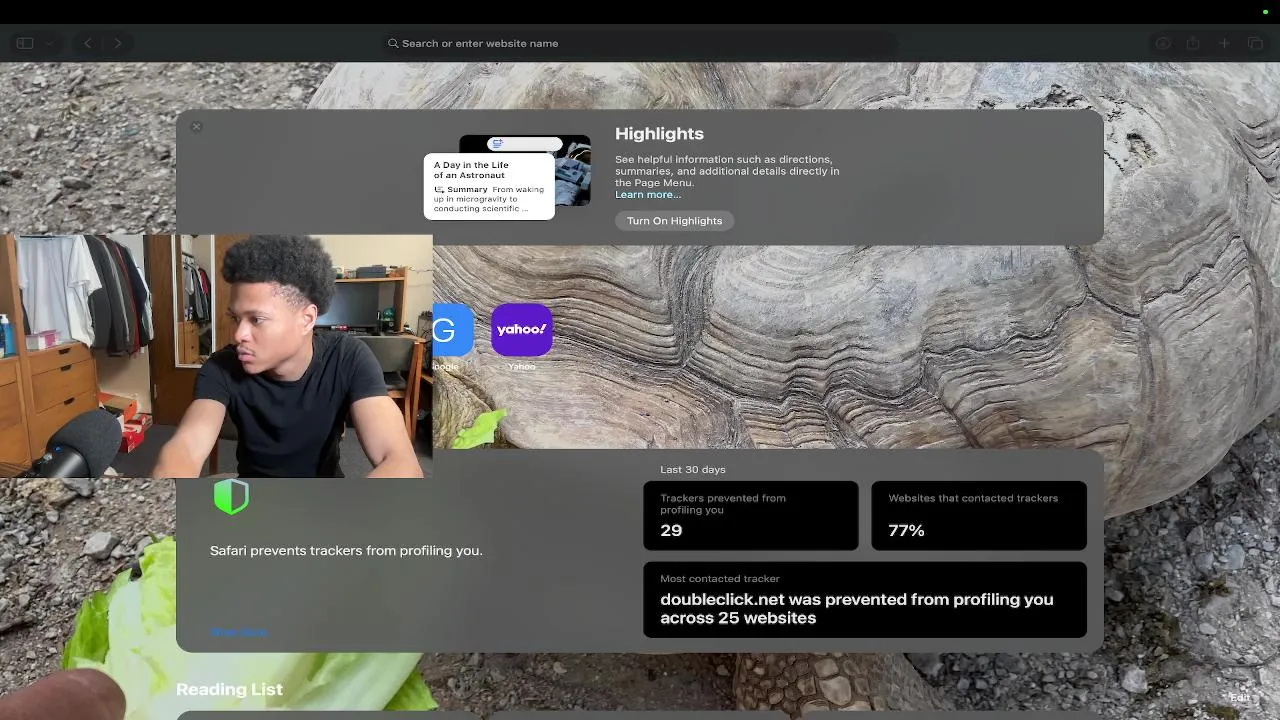Image resolution: width=1280 pixels, height=720 pixels.
Task: Click the Share icon in Safari toolbar
Action: pos(1193,43)
